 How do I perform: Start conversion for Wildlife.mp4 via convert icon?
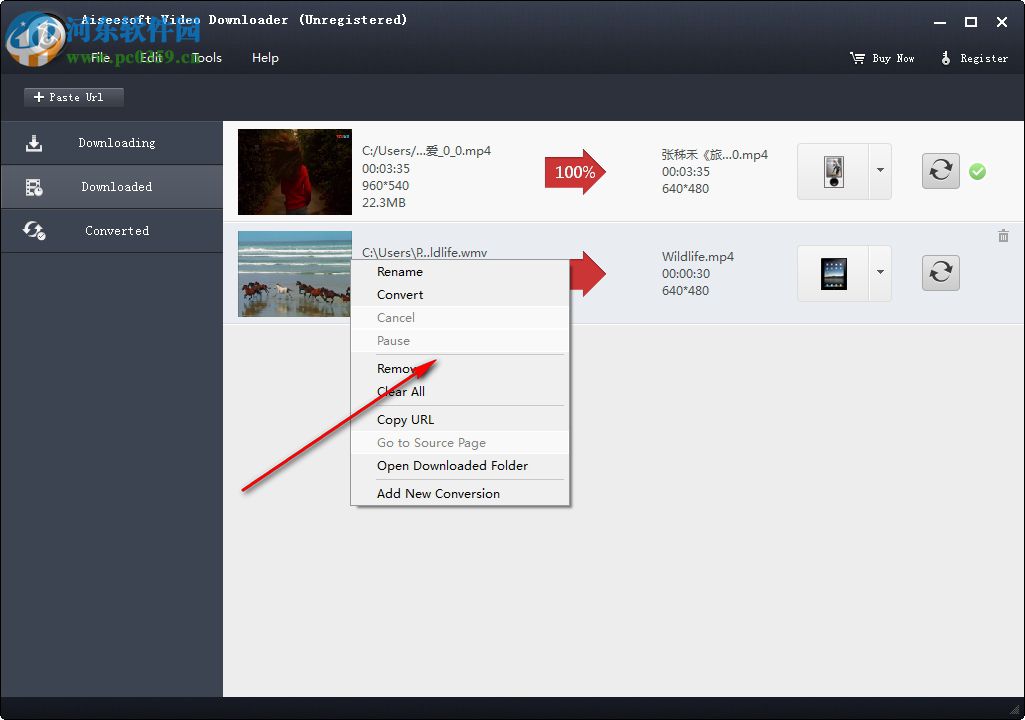pos(940,272)
